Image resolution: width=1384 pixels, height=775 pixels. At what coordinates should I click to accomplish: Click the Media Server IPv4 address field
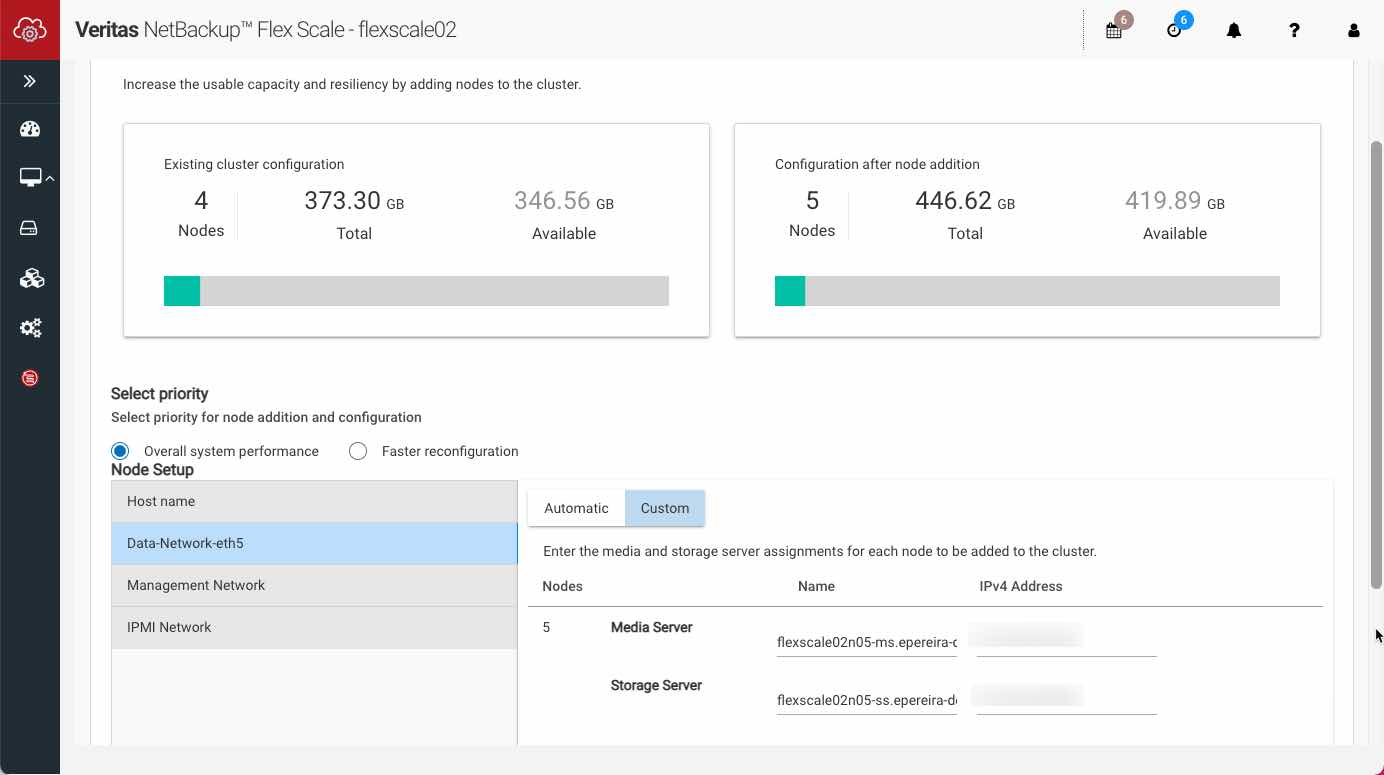1066,639
